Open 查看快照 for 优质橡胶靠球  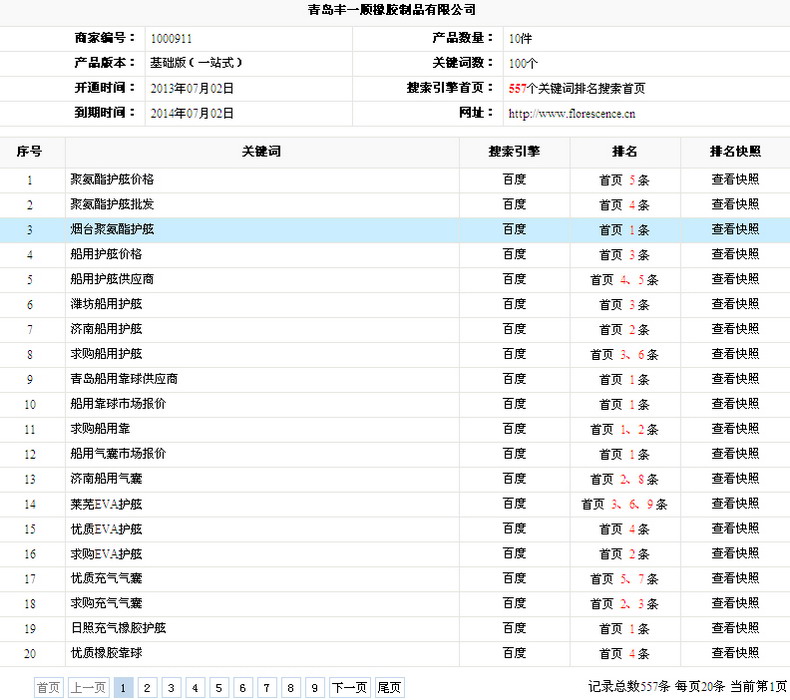(735, 653)
